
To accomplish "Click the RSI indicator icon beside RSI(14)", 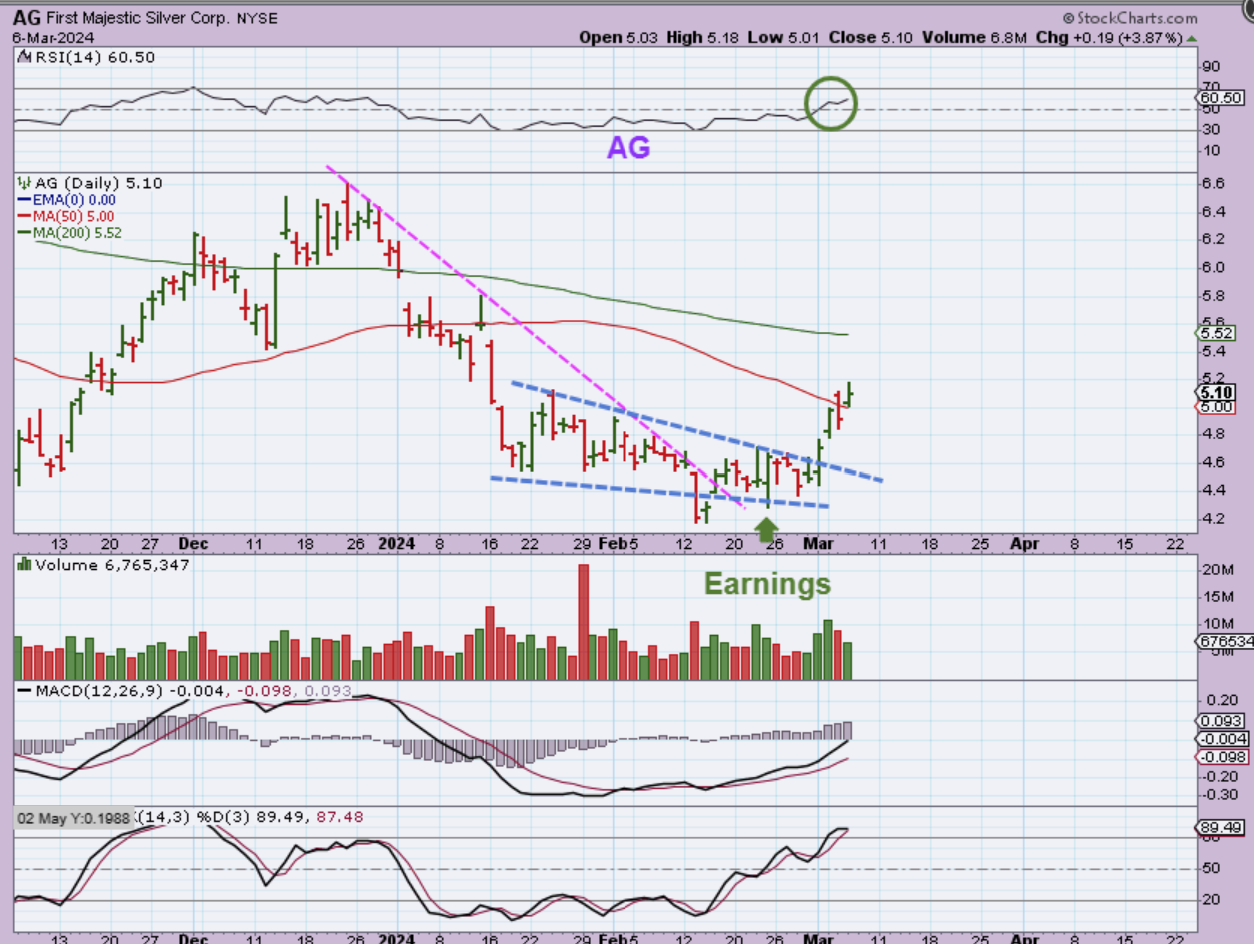I will click(23, 57).
